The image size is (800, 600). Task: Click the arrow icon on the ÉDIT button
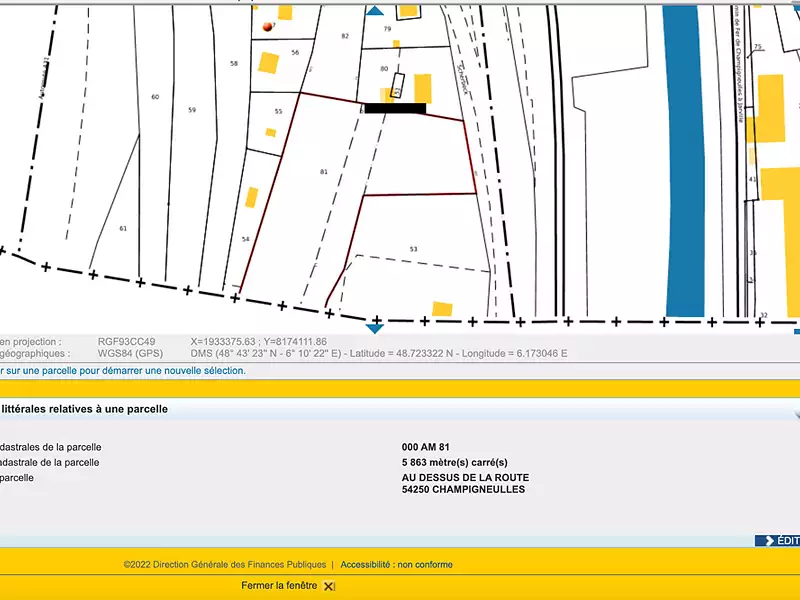pos(769,541)
